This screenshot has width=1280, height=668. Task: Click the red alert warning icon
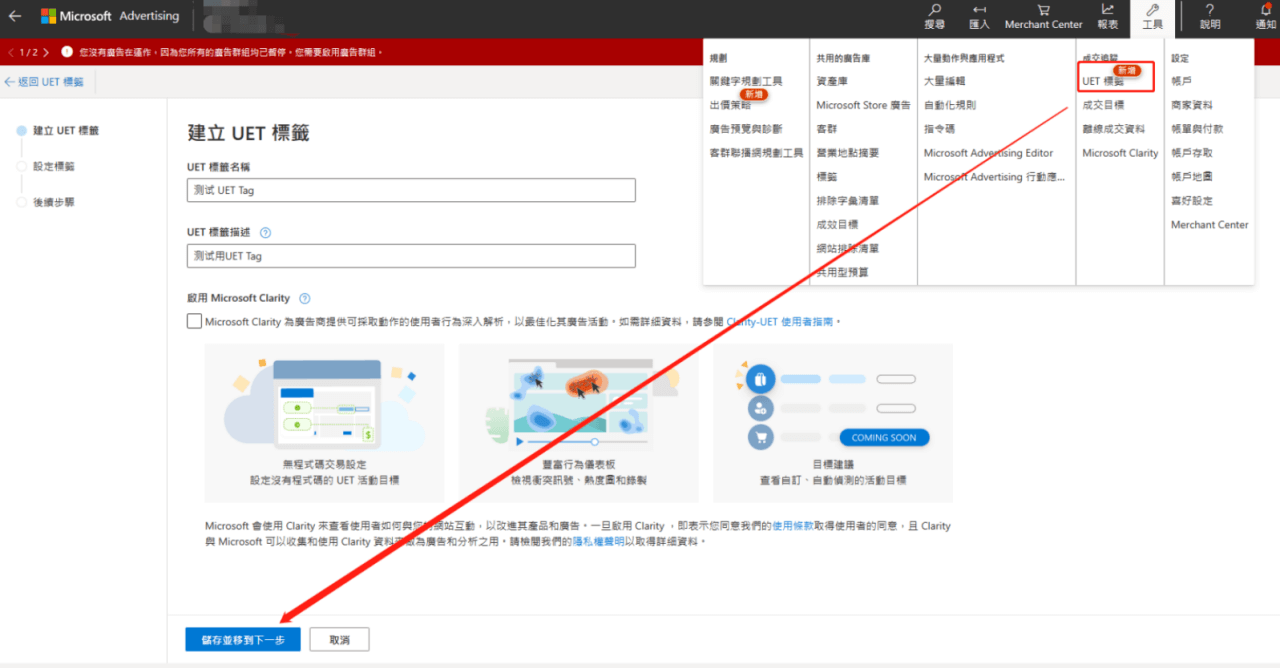tap(67, 52)
